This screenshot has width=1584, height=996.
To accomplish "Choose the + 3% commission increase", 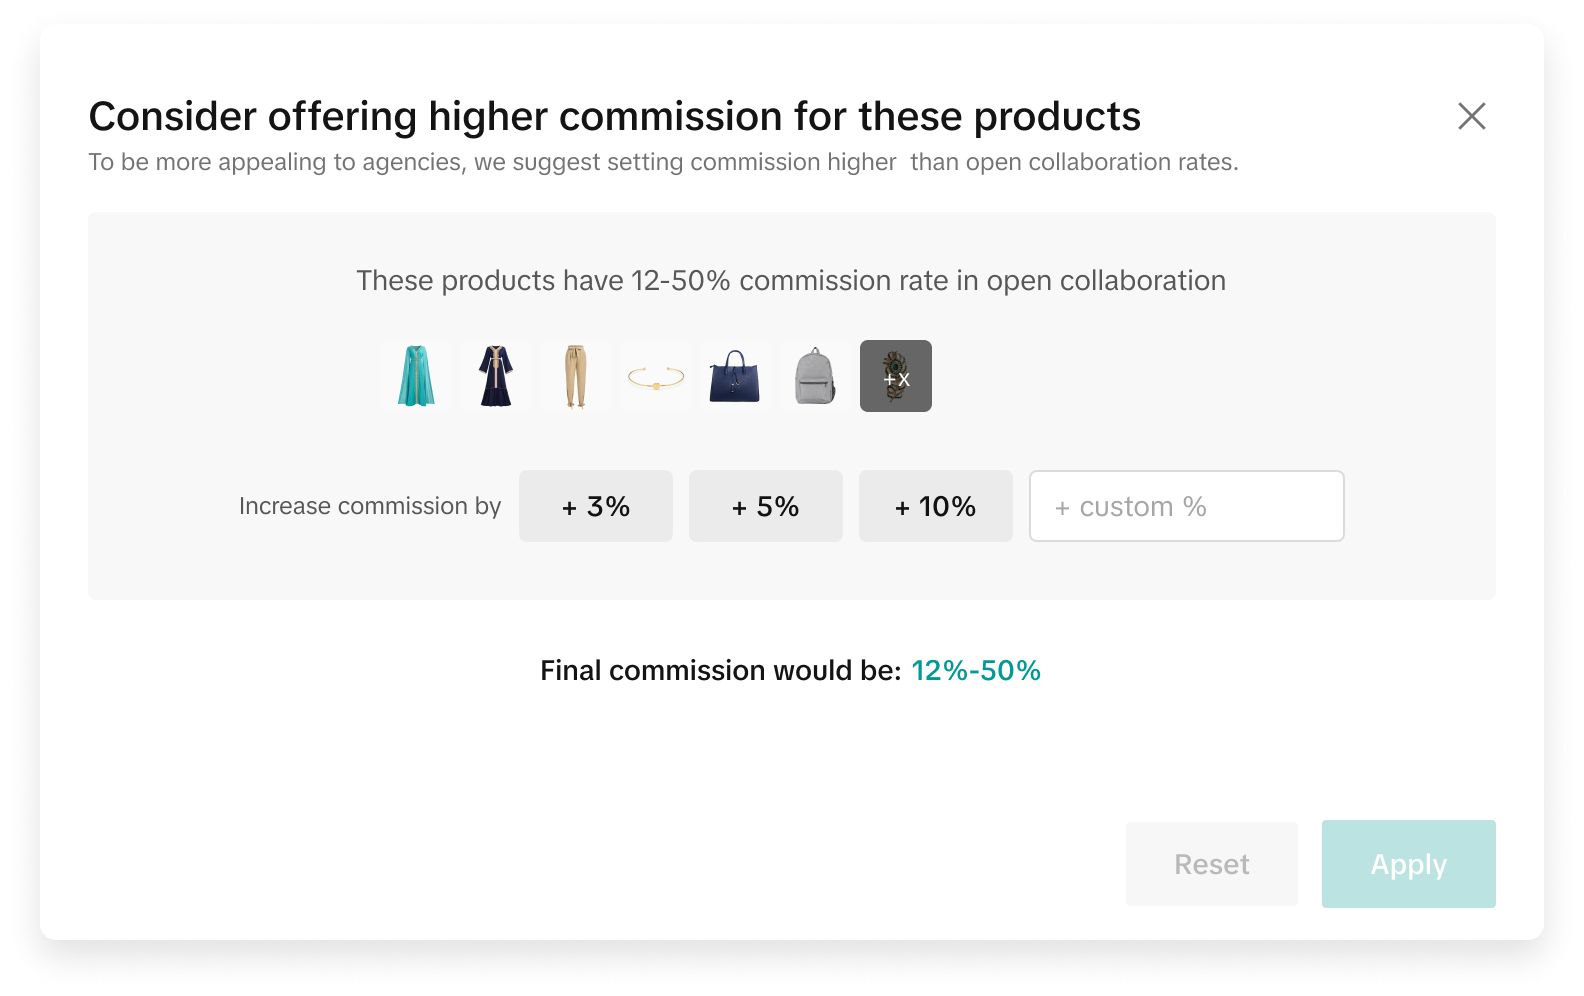I will coord(596,506).
